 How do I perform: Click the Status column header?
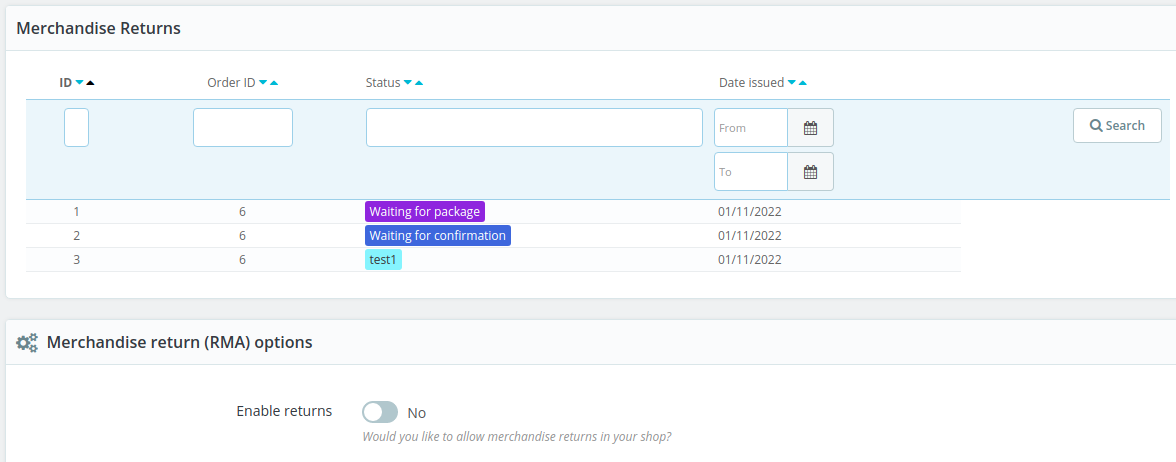(x=382, y=83)
